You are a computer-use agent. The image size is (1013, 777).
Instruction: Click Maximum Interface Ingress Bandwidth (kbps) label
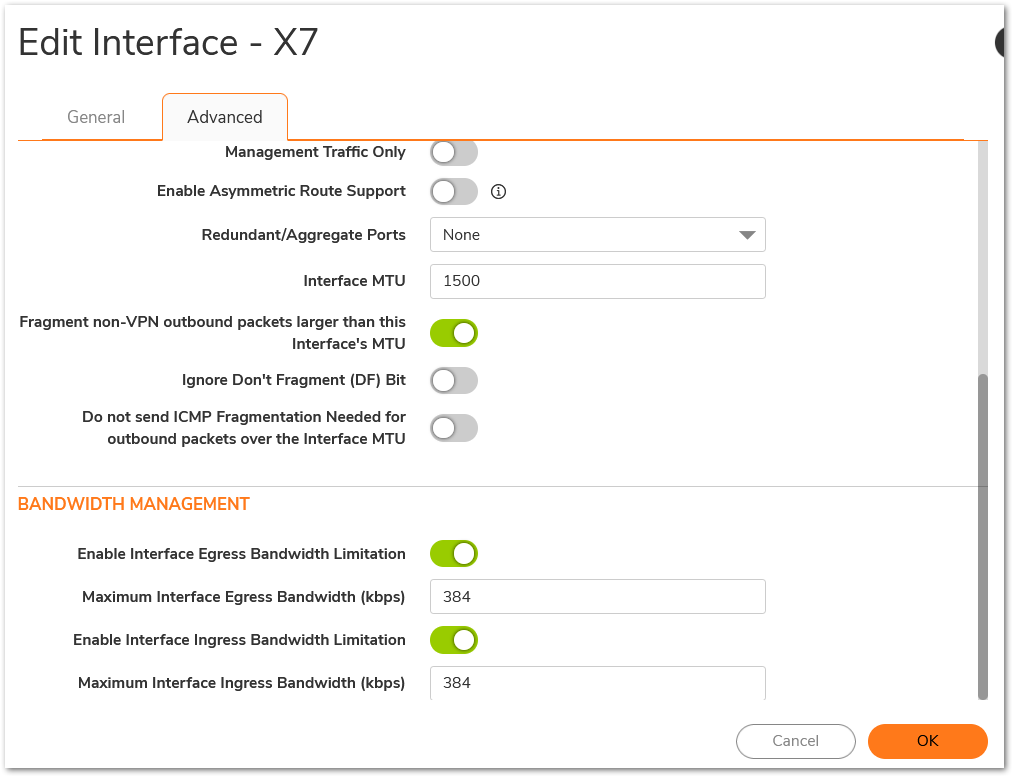tap(242, 683)
